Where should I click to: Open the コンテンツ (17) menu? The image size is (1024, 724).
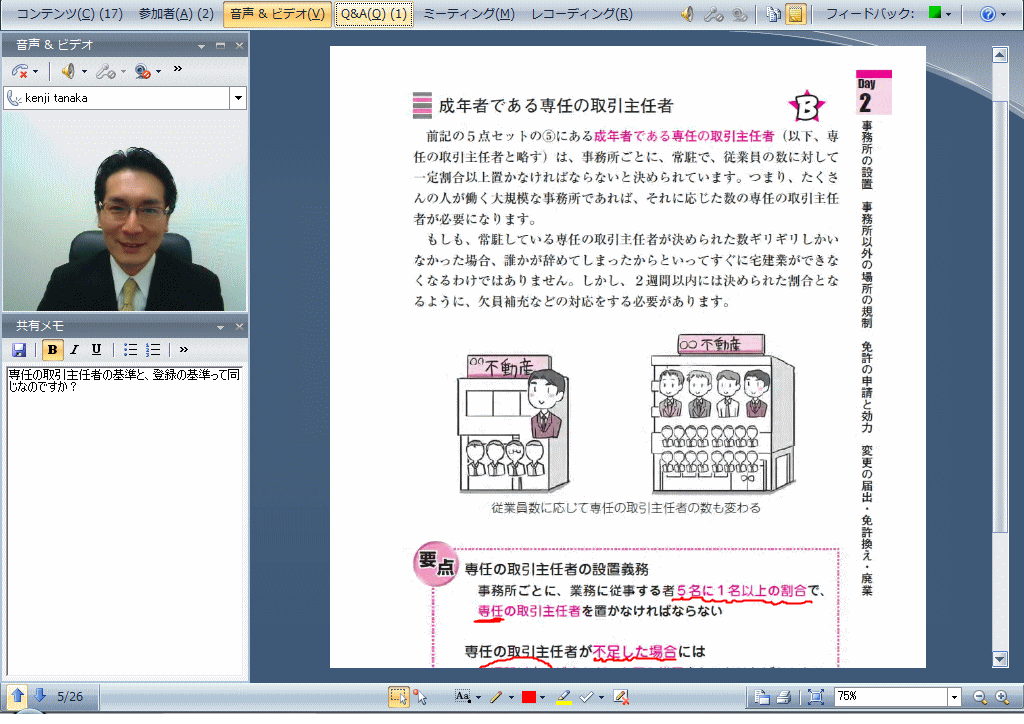pos(69,14)
